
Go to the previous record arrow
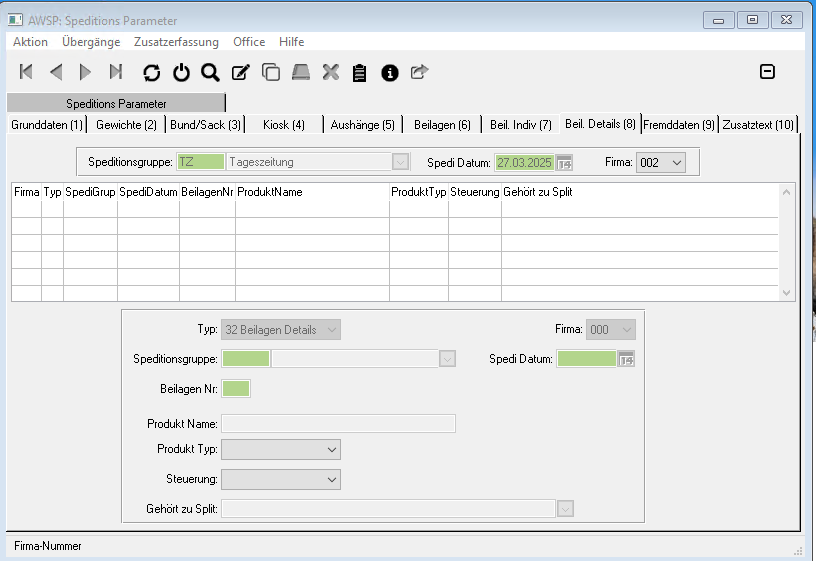click(56, 72)
